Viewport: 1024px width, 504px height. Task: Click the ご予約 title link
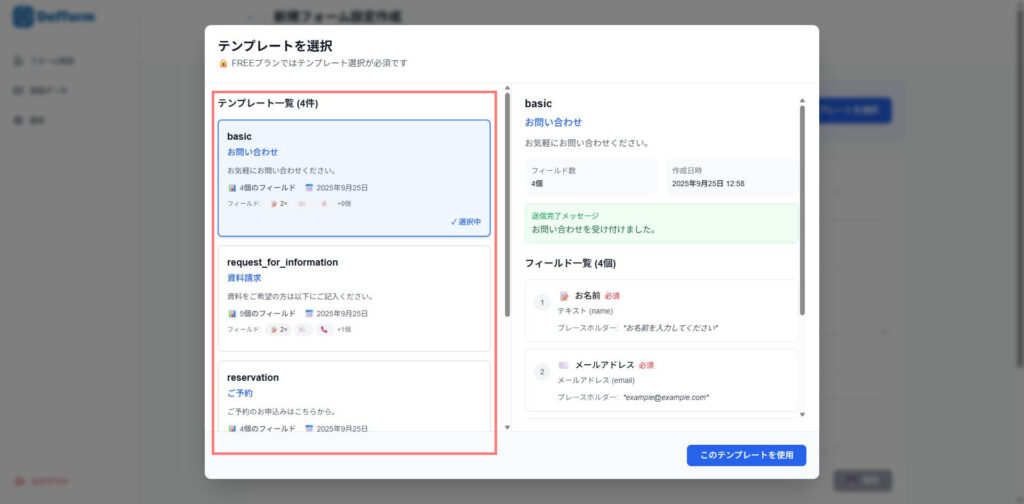click(240, 393)
